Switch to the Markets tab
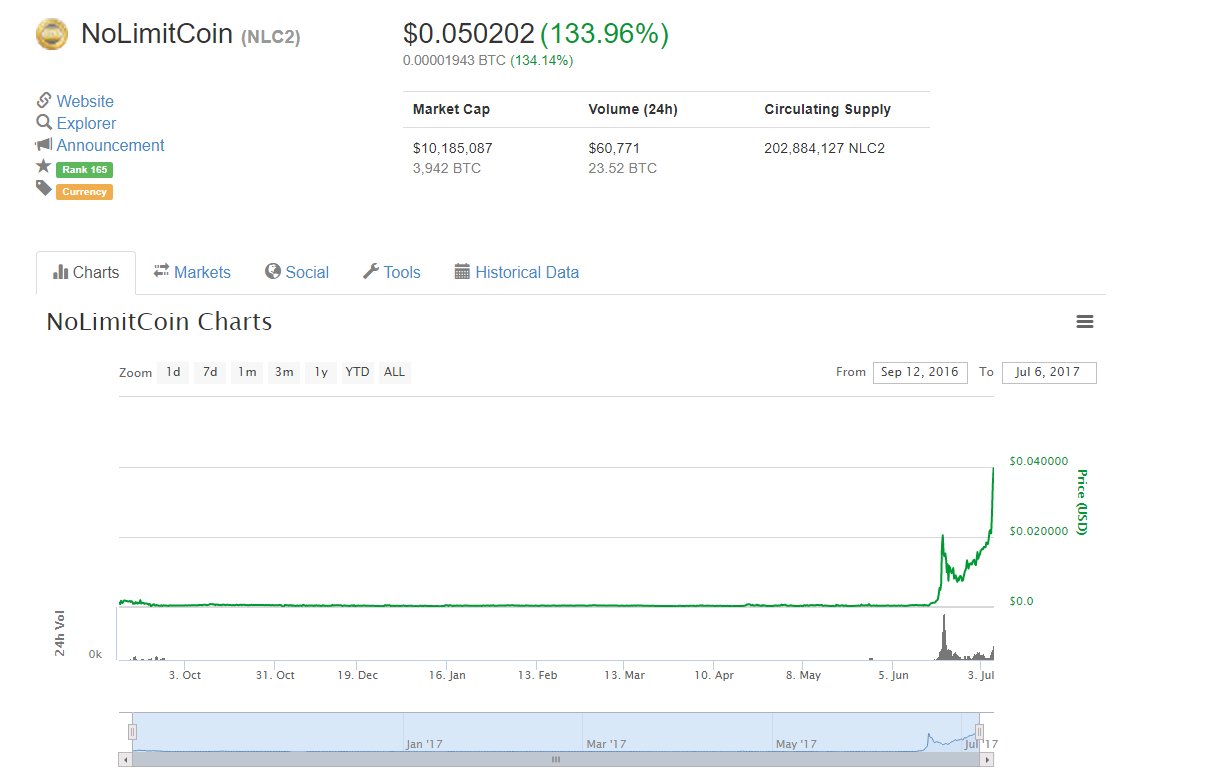 192,272
